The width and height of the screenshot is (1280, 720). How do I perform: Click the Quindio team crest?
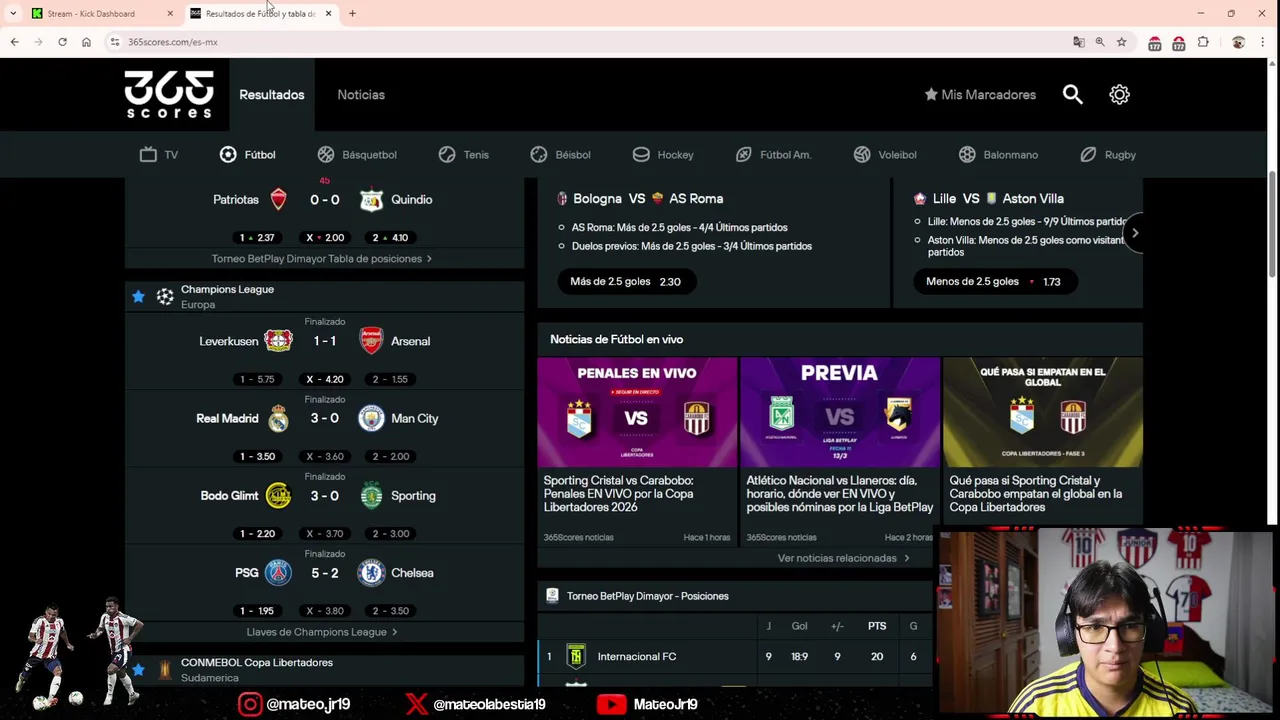click(x=371, y=200)
